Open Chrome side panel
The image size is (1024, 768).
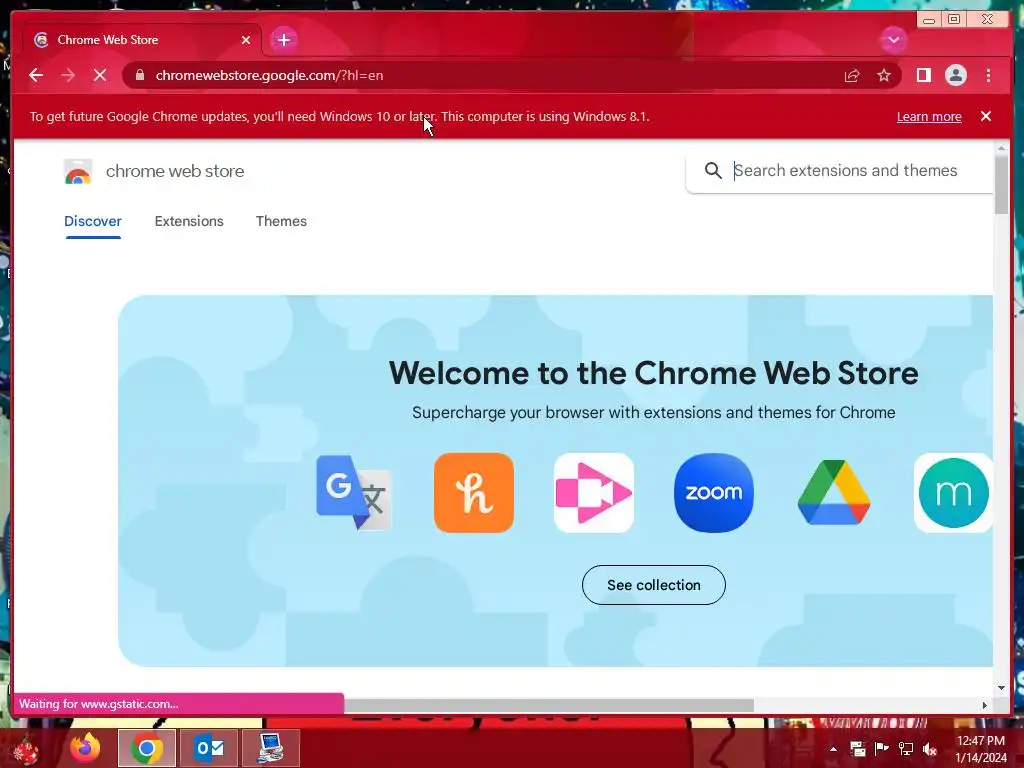click(x=923, y=75)
